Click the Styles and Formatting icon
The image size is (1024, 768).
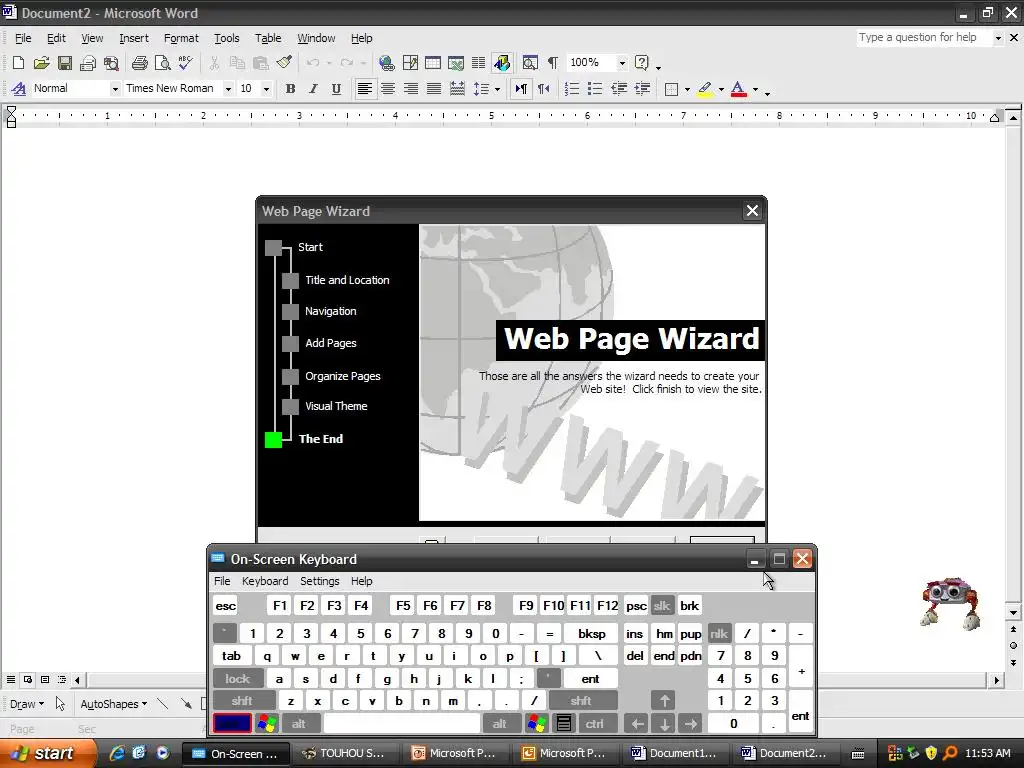point(18,89)
